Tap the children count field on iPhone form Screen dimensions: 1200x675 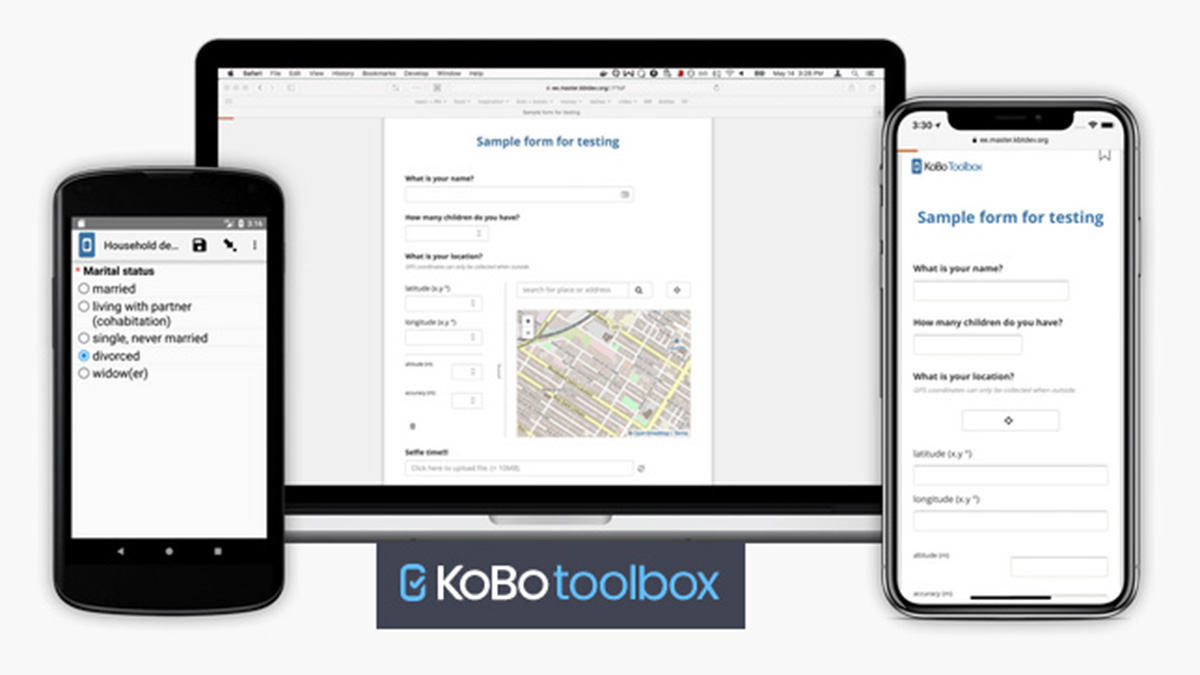click(968, 345)
